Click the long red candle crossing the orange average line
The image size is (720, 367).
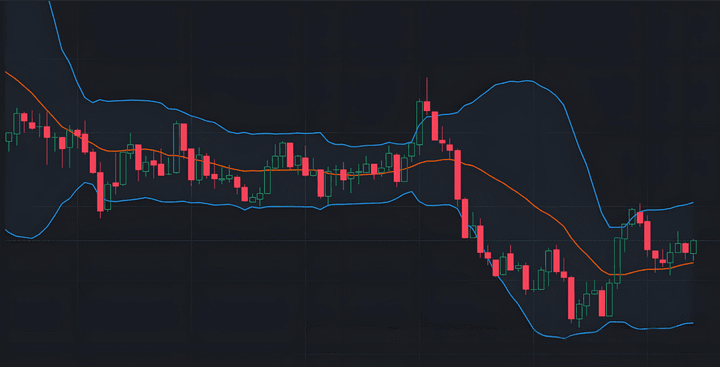(x=457, y=175)
